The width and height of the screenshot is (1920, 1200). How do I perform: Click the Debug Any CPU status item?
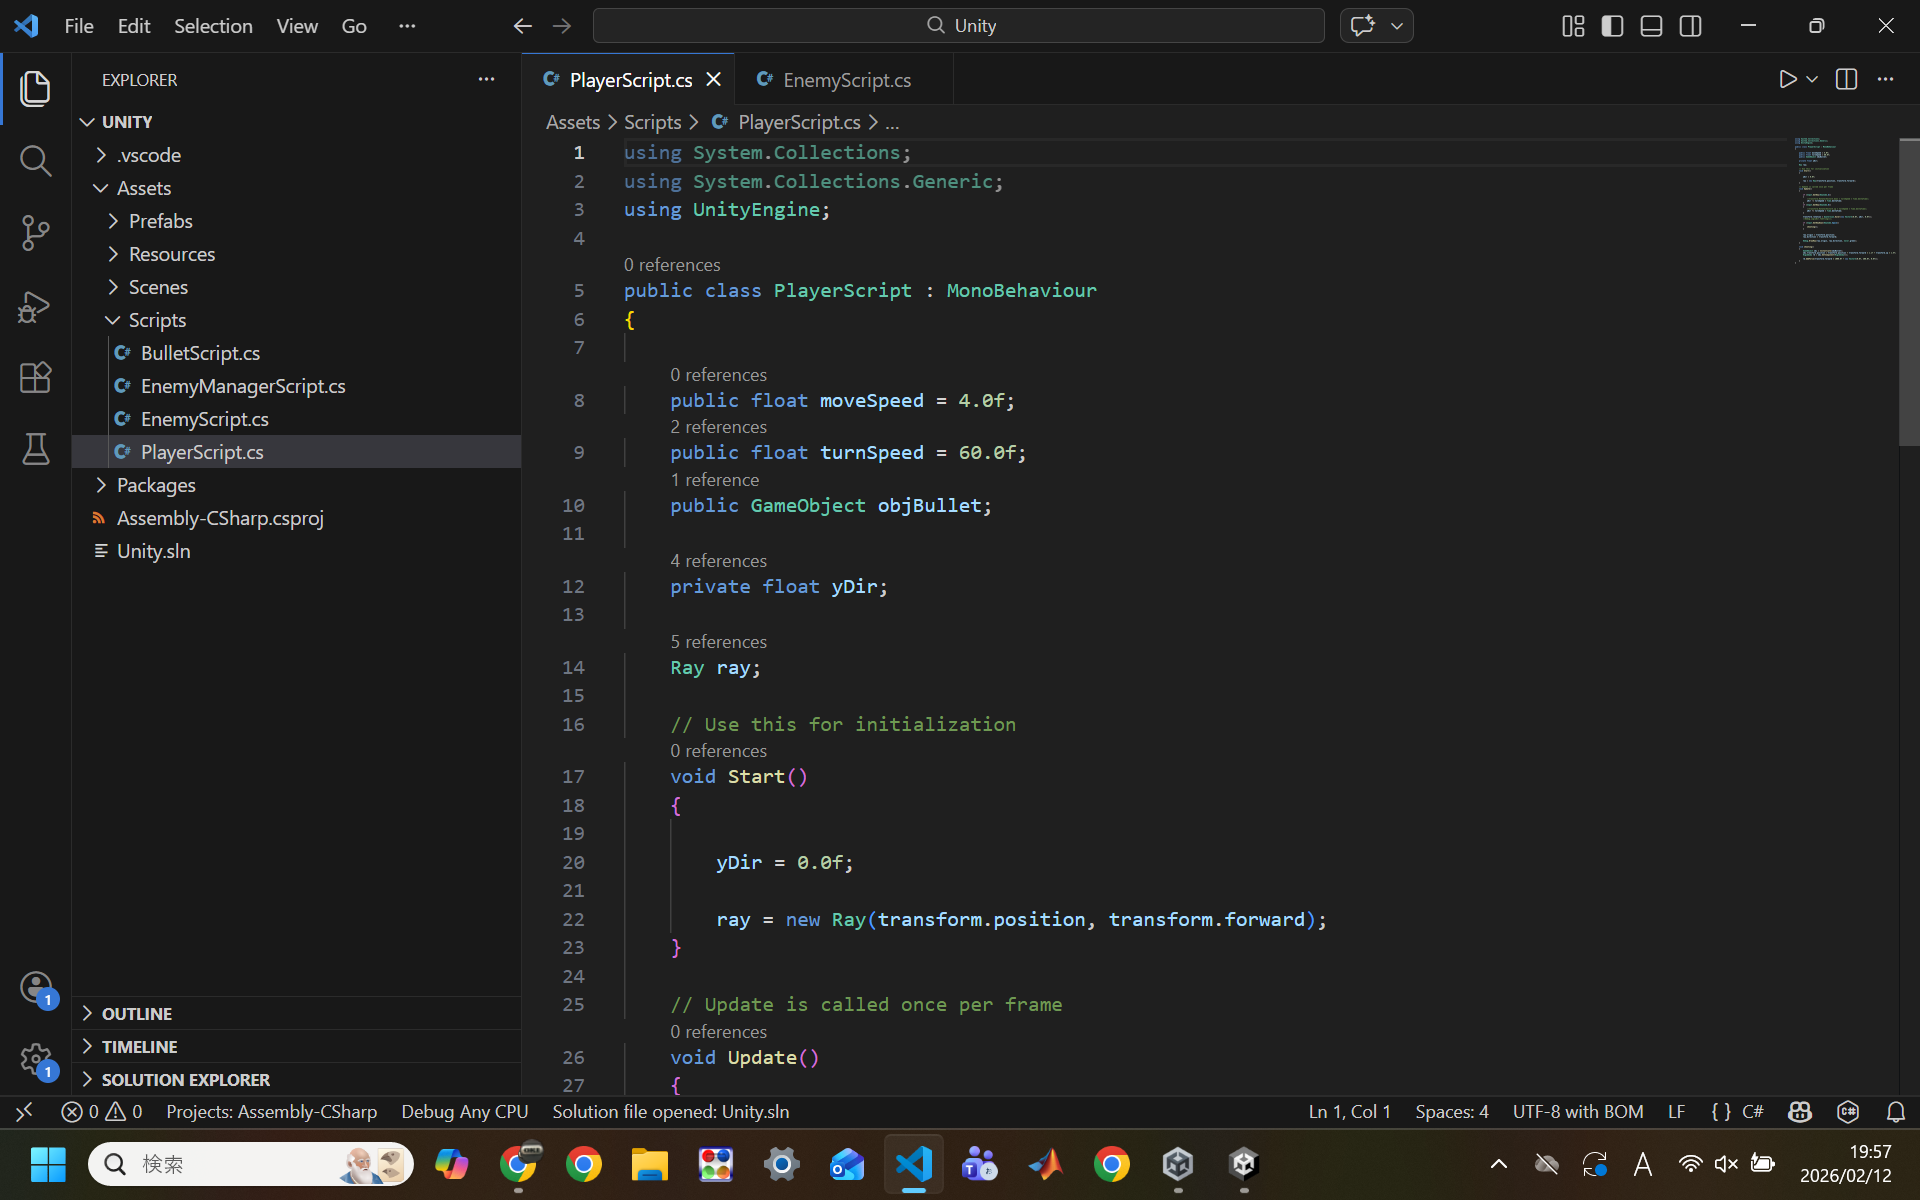pos(464,1112)
